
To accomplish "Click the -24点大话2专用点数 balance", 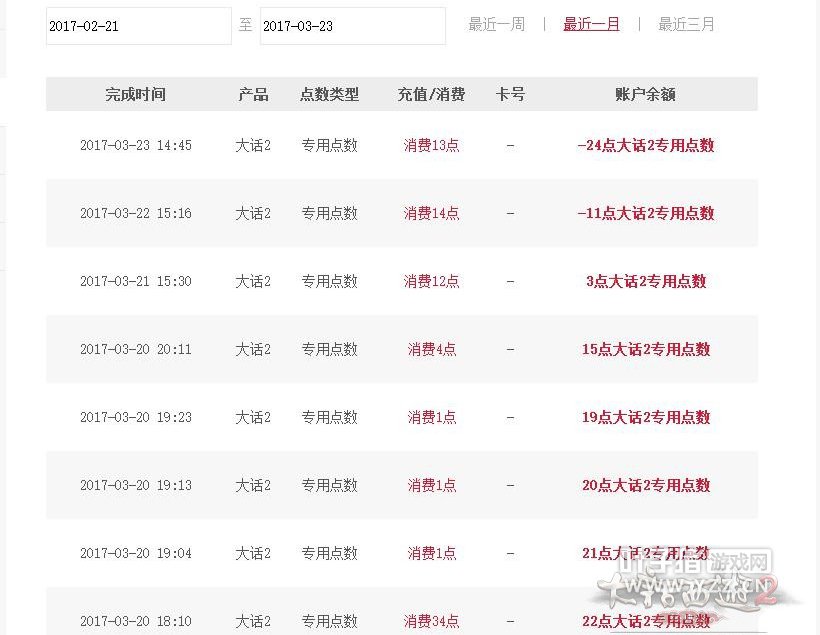I will pyautogui.click(x=645, y=145).
